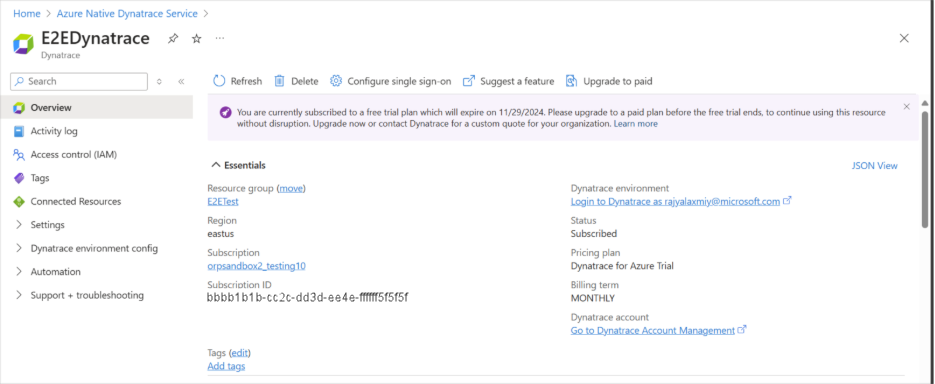Click the sidebar expand/collapse arrows icon
935x384 pixels.
point(159,82)
